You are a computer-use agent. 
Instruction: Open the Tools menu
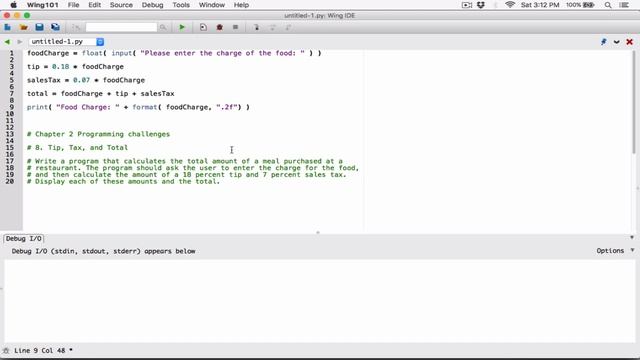[181, 5]
